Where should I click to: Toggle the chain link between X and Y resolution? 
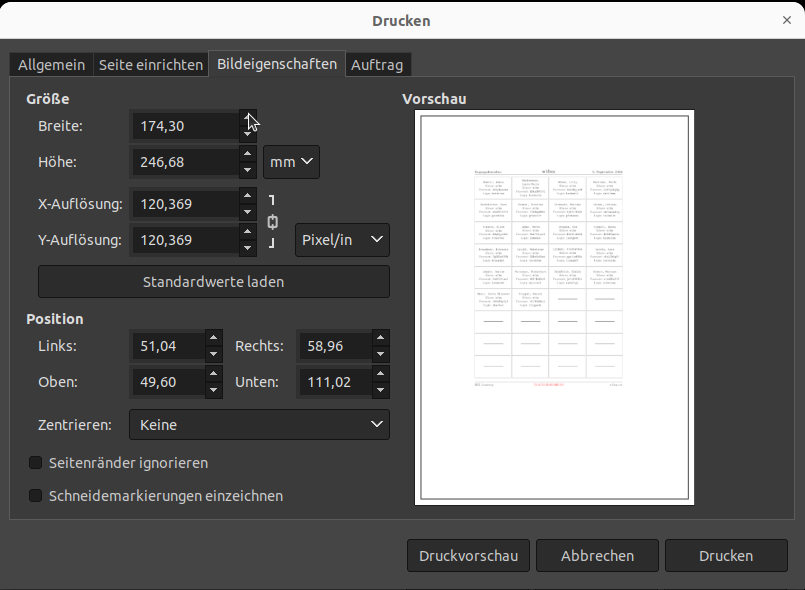pos(272,222)
